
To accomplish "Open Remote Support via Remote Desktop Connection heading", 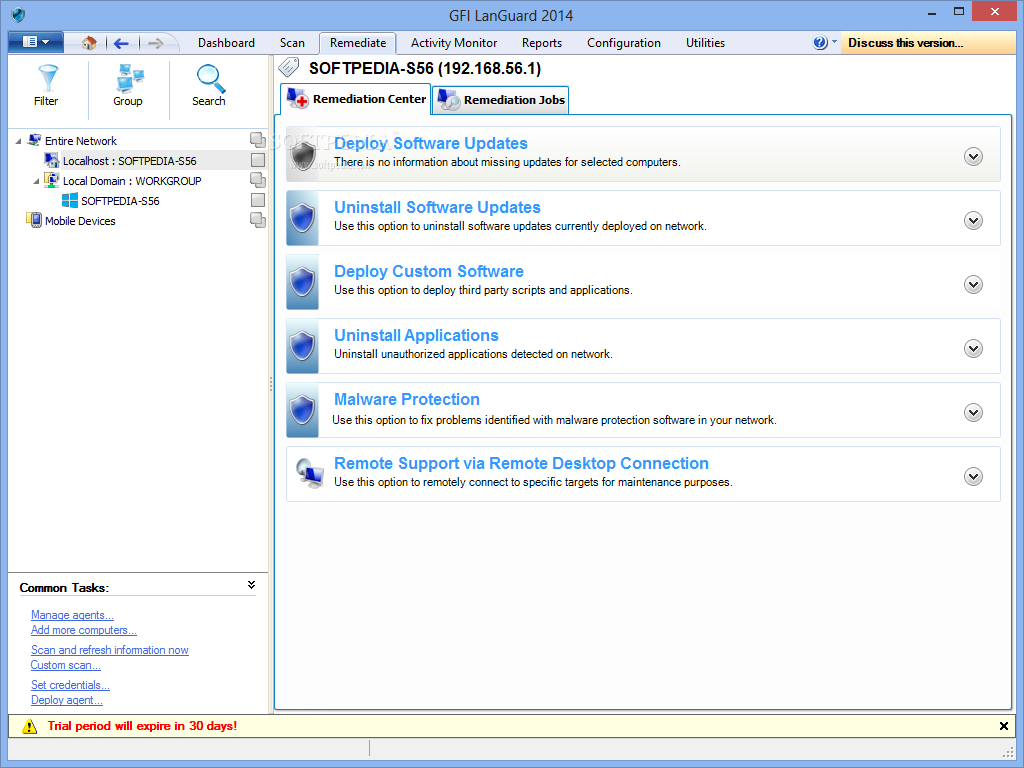I will click(521, 463).
